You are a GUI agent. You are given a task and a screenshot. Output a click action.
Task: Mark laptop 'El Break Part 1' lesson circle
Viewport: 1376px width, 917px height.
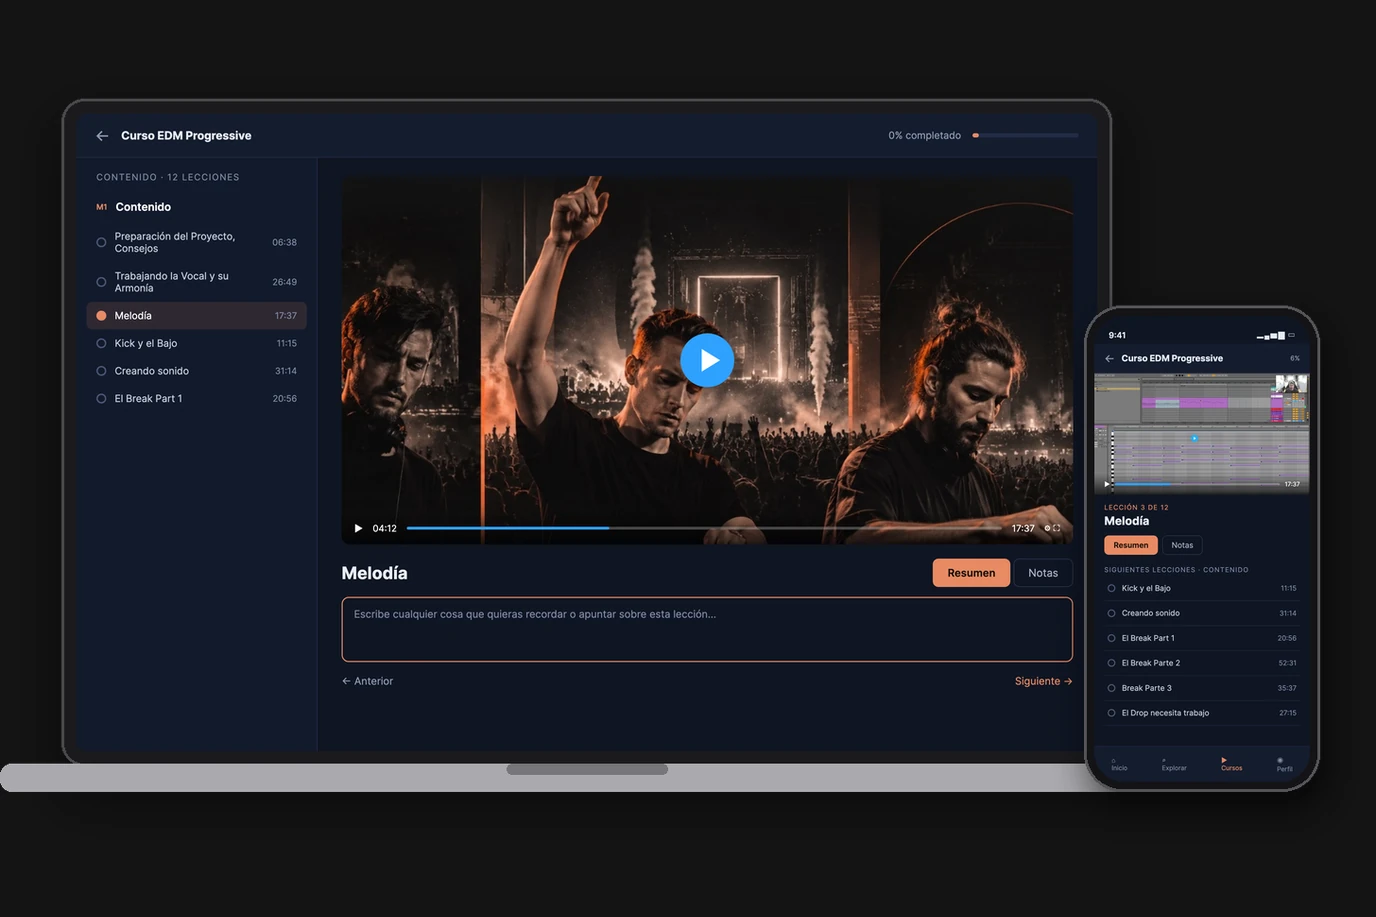point(101,399)
